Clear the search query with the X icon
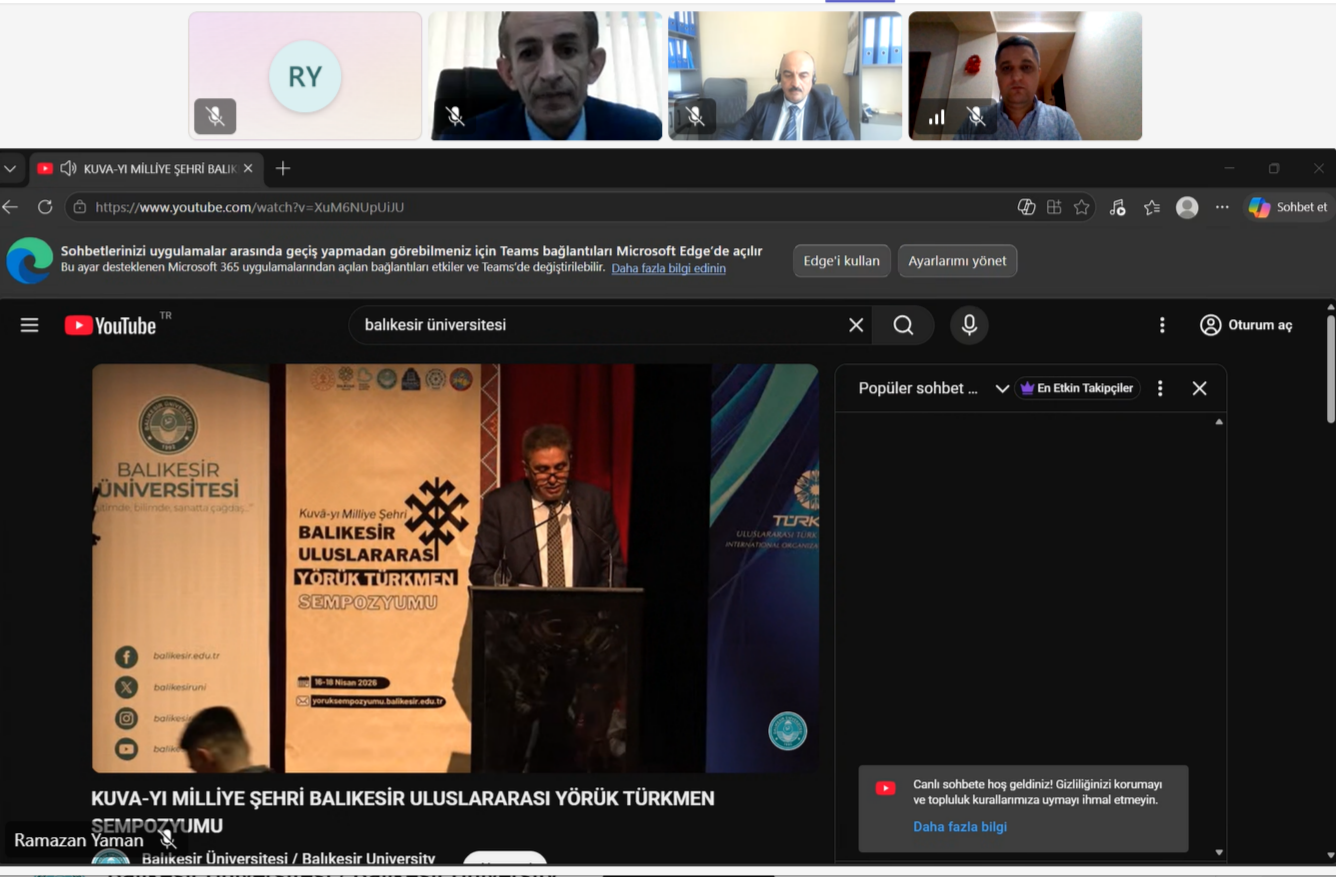Viewport: 1336px width, 877px height. (x=855, y=324)
